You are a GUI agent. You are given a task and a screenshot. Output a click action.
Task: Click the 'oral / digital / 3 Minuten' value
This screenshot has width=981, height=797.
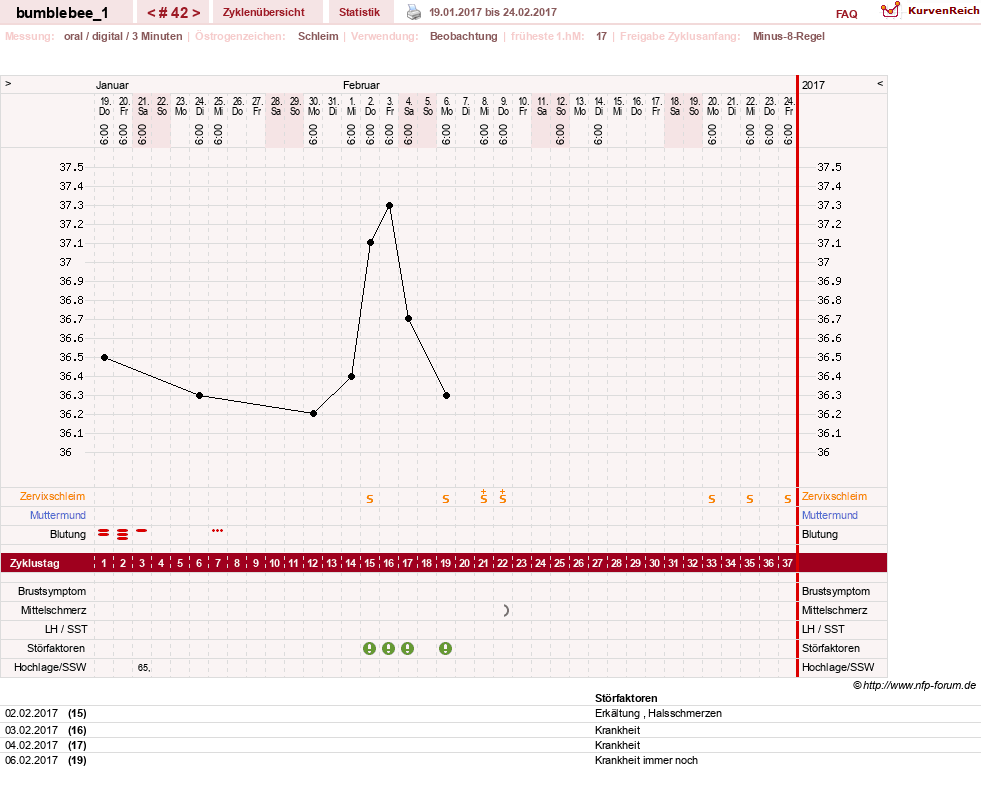[123, 36]
